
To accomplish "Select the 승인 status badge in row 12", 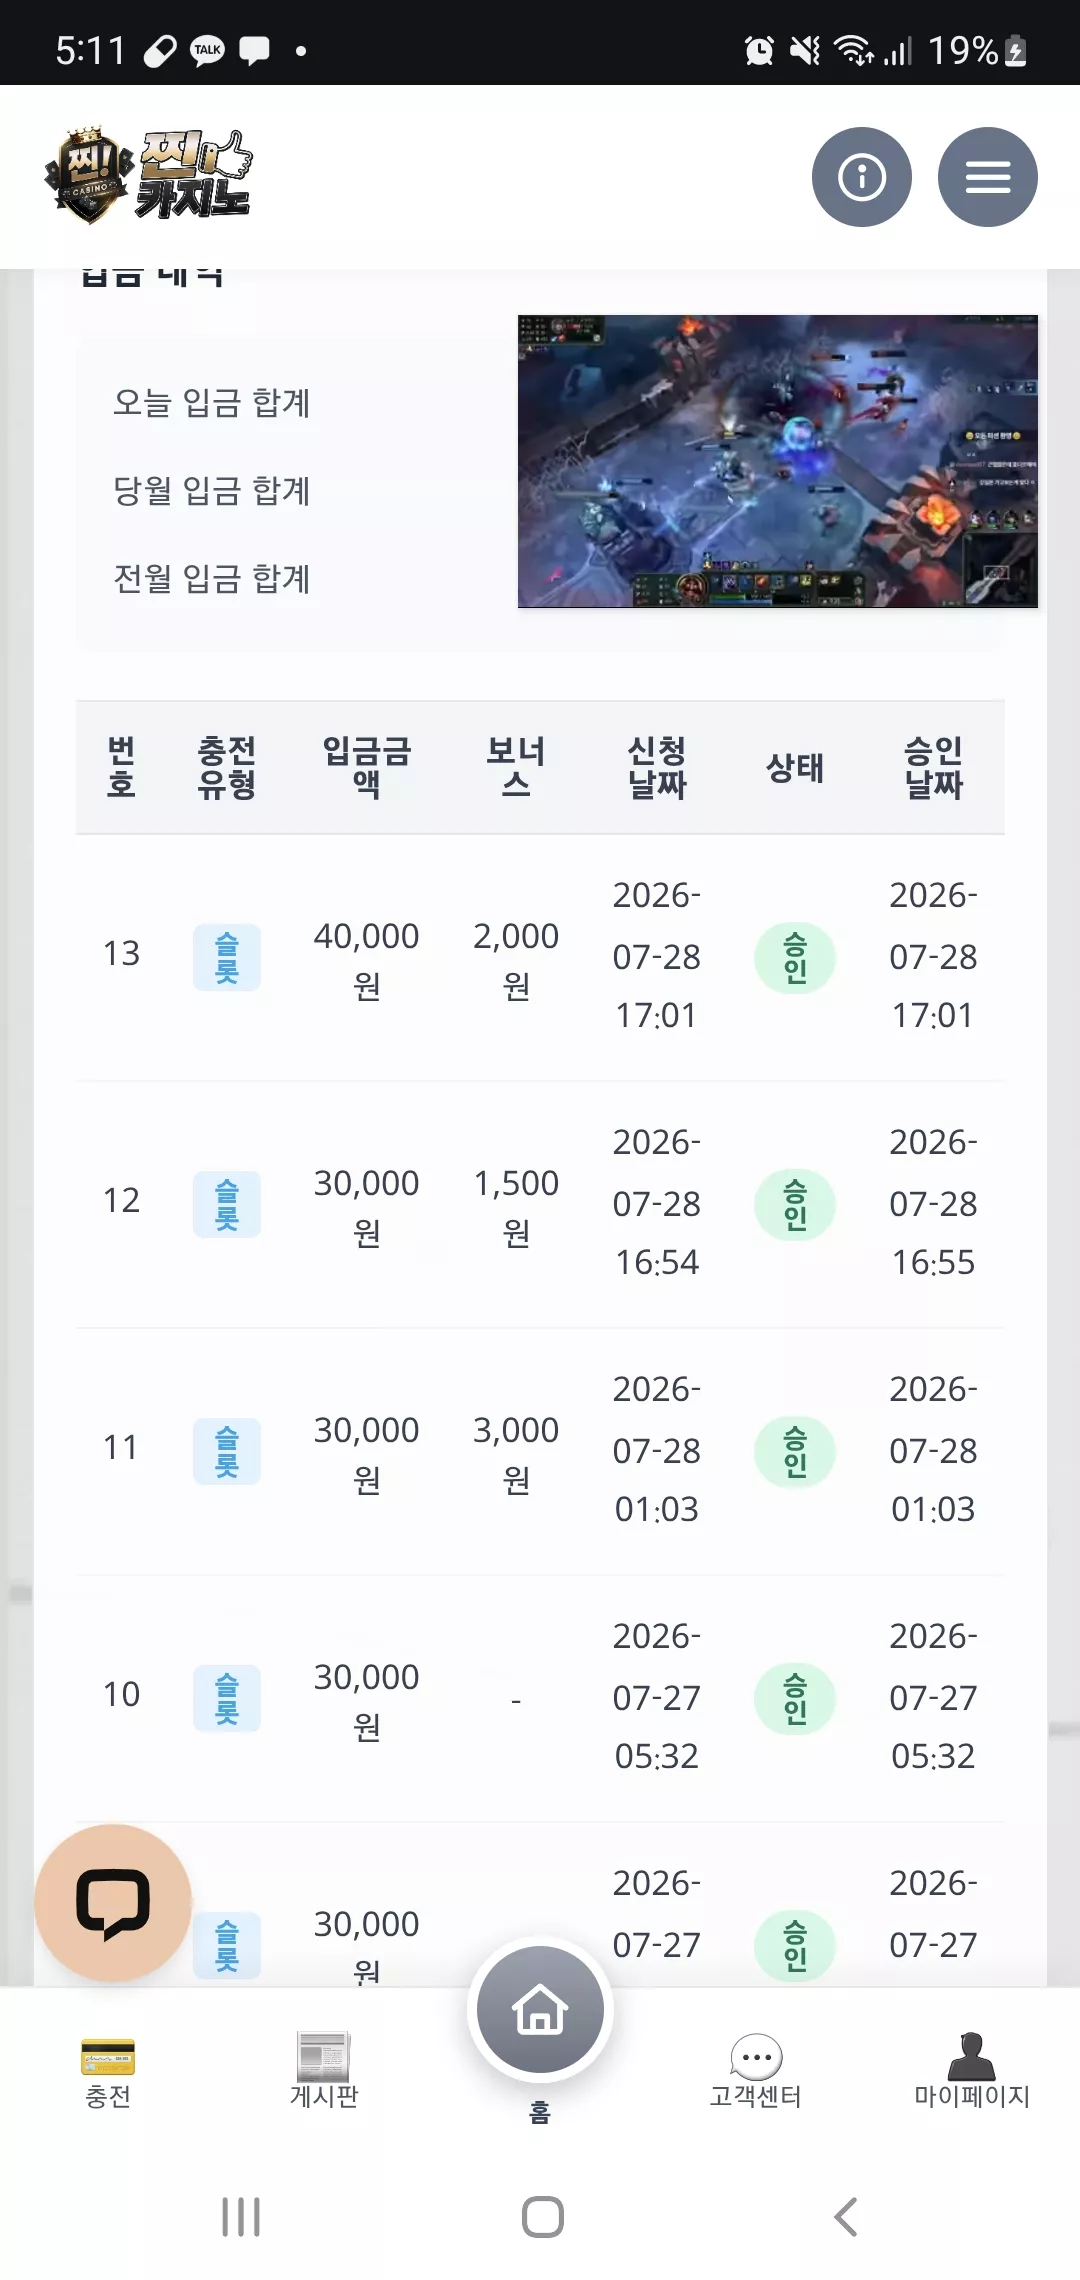I will pos(795,1204).
